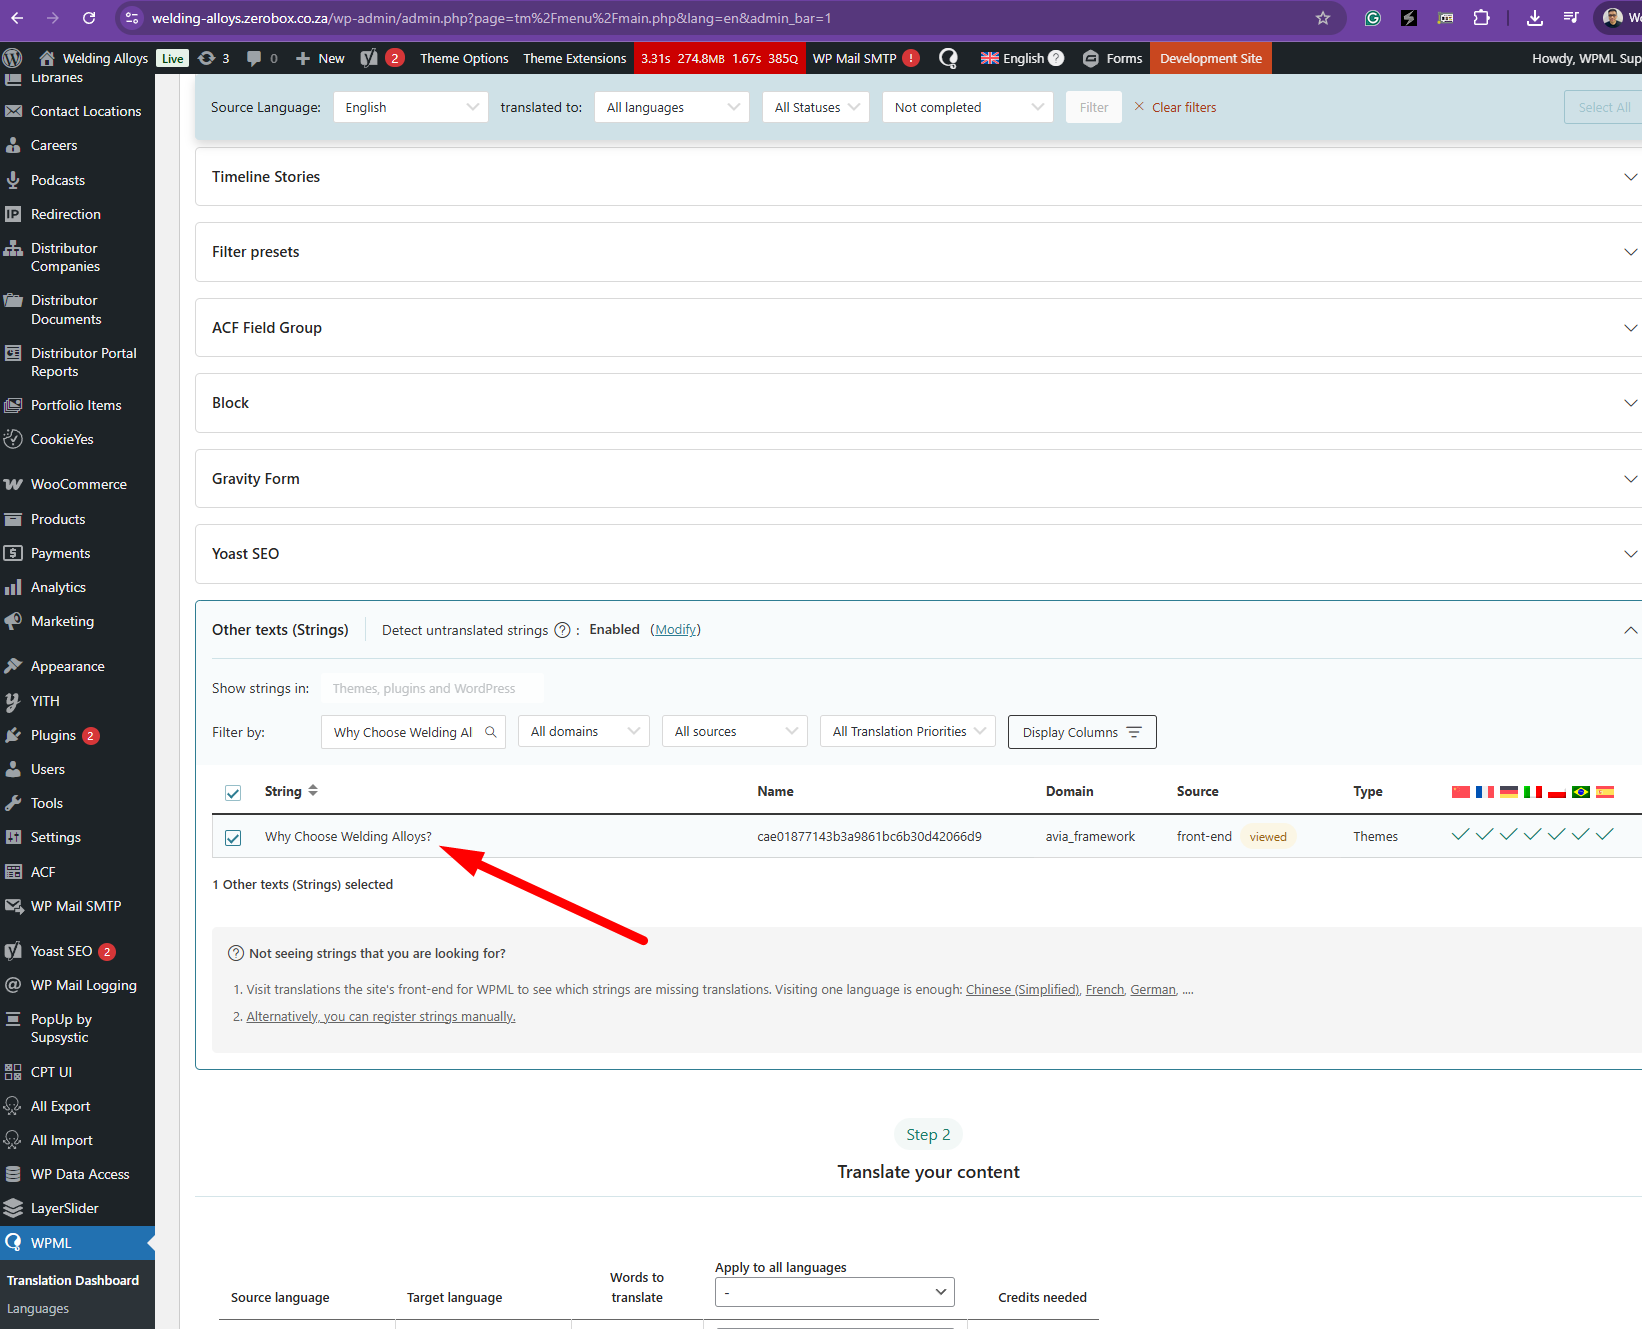The height and width of the screenshot is (1329, 1642).
Task: Open the browser downloads icon
Action: coord(1534,18)
